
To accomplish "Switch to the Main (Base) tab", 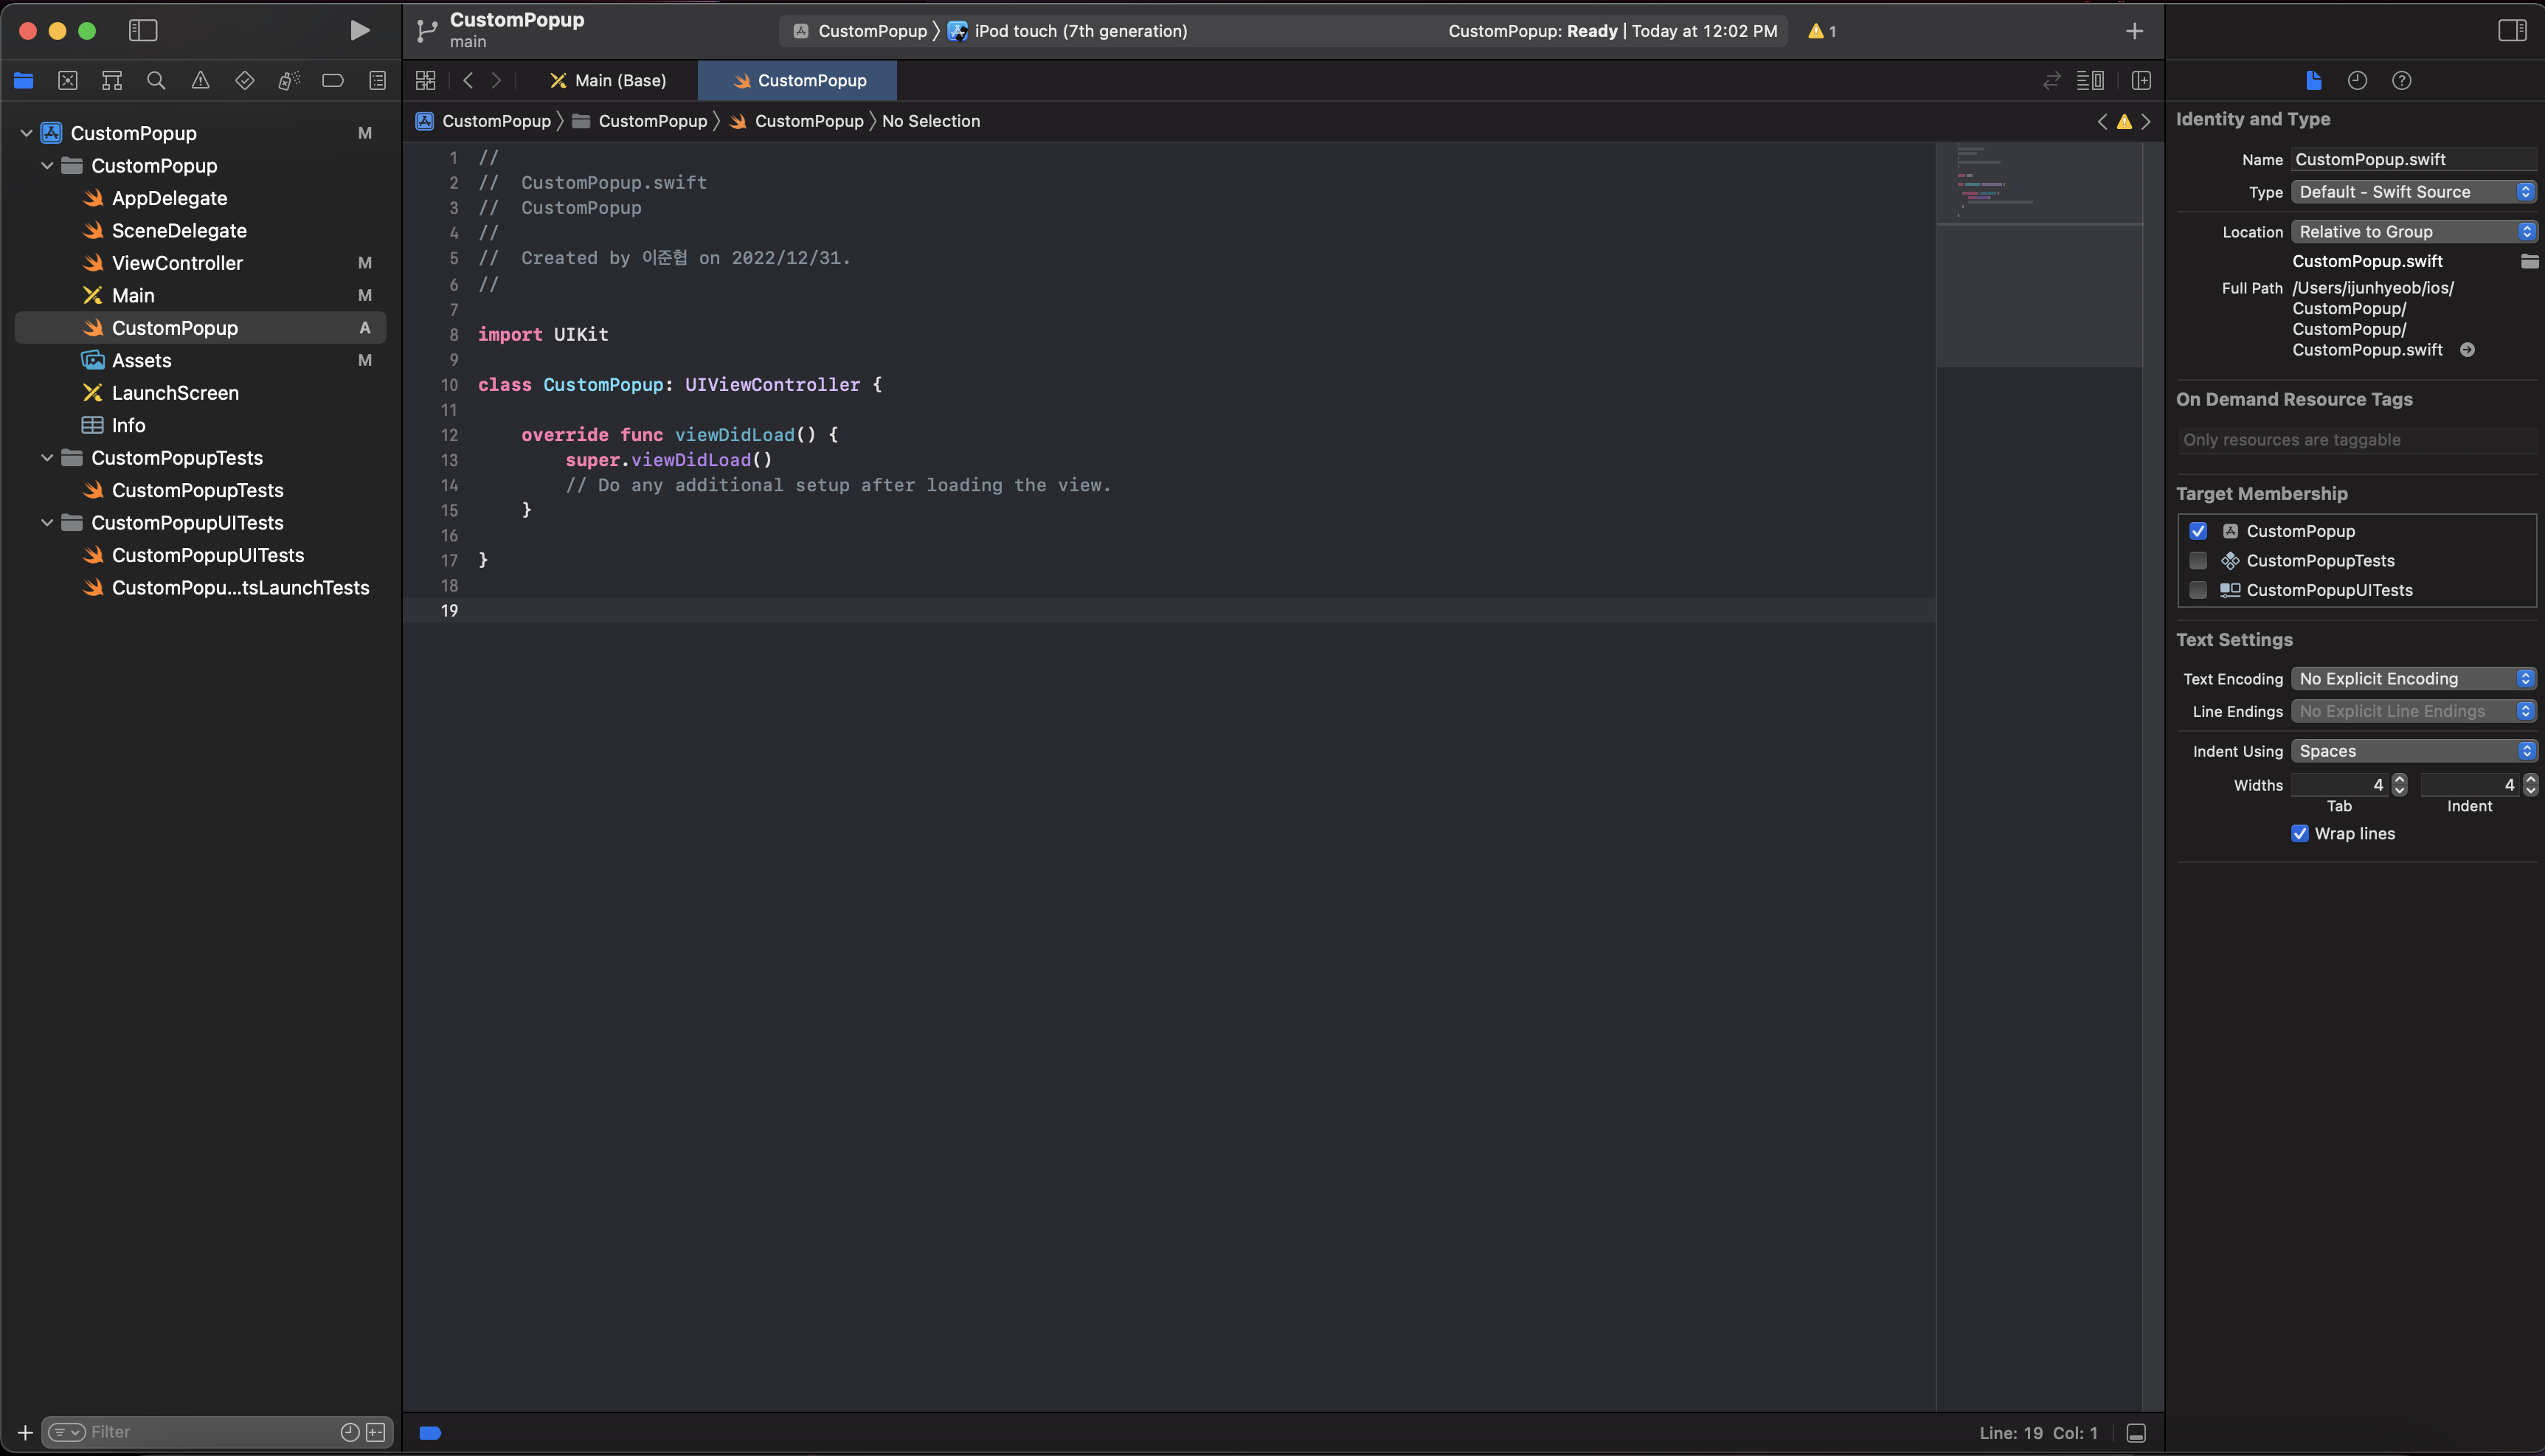I will (608, 80).
